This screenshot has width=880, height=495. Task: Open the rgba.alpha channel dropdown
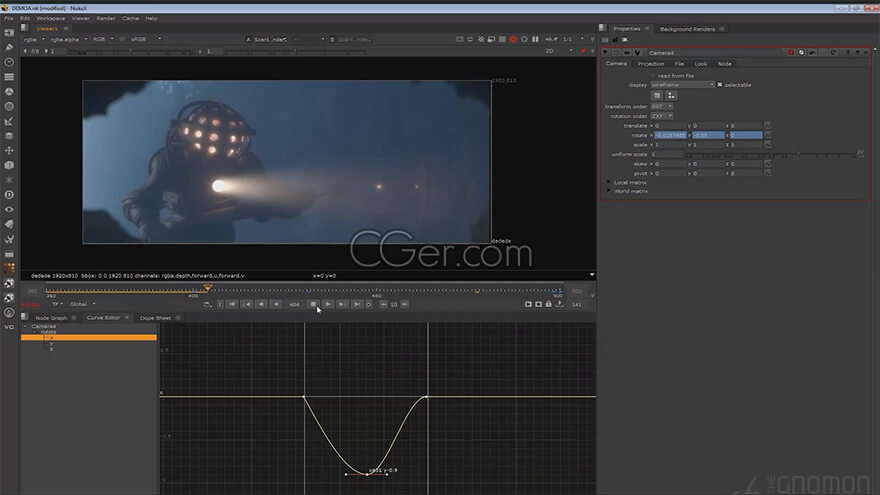[x=68, y=39]
